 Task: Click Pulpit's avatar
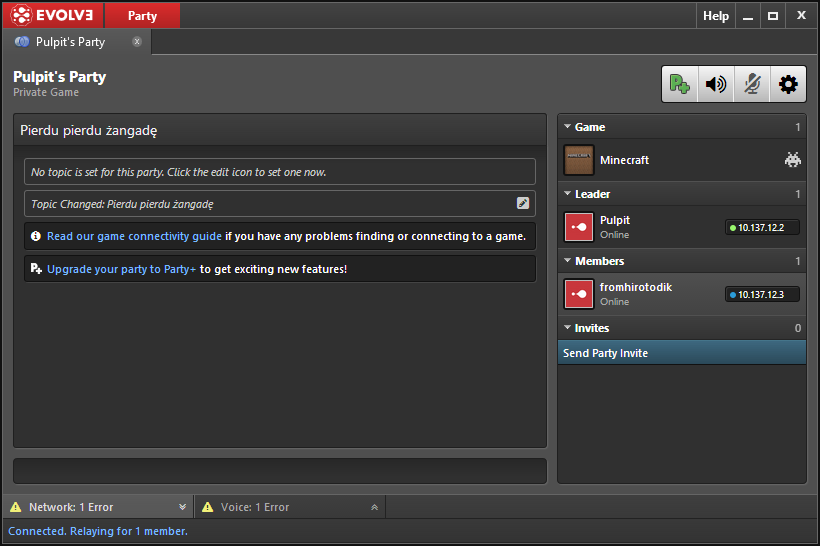(579, 227)
